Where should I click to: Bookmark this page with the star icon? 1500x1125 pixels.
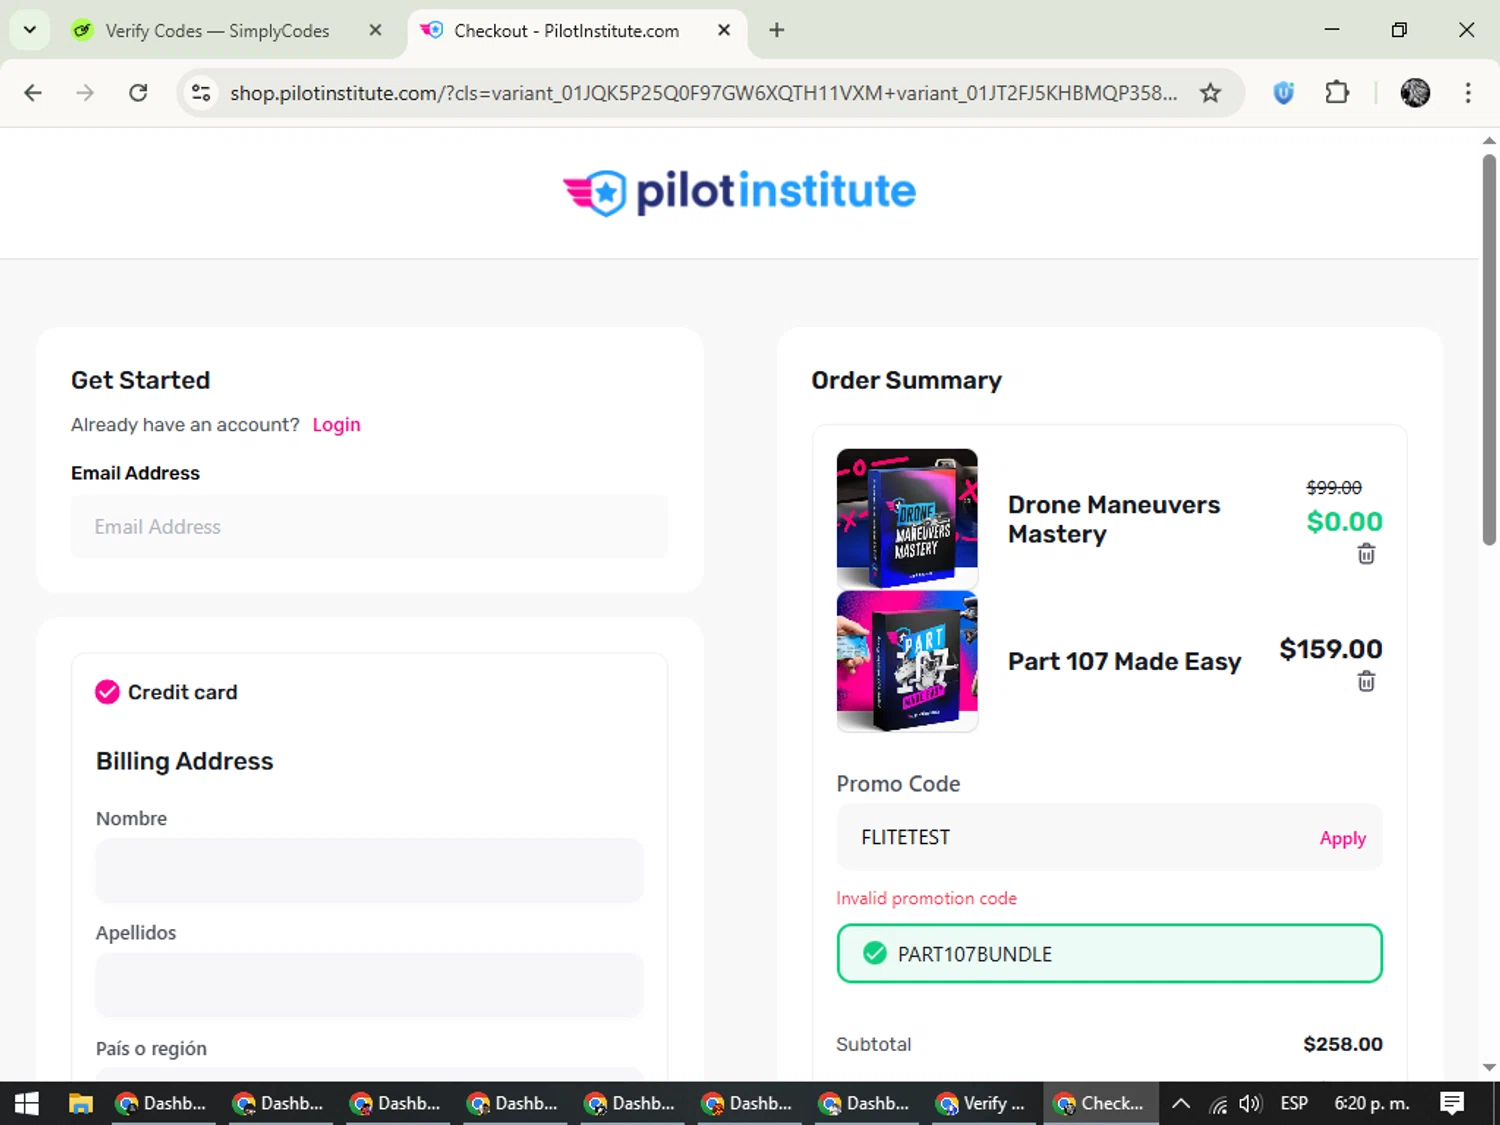tap(1210, 93)
